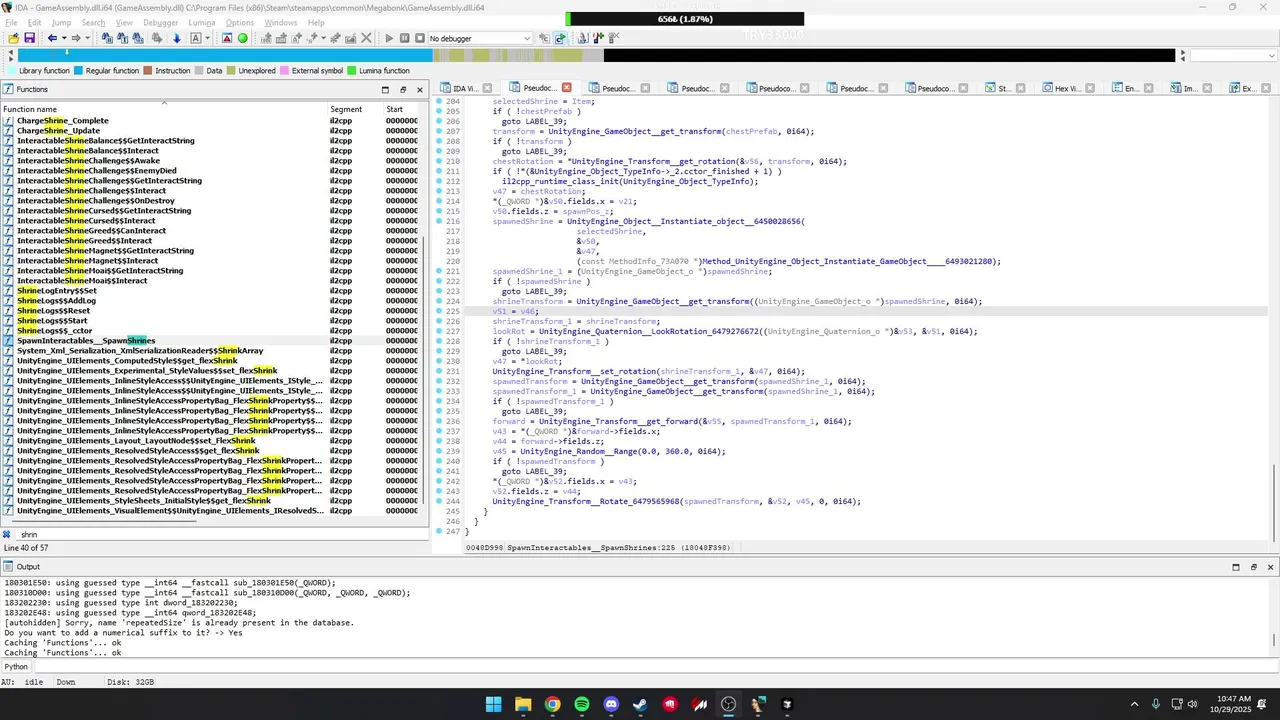Switch to the IDA View tab
The width and height of the screenshot is (1280, 720).
coord(465,88)
